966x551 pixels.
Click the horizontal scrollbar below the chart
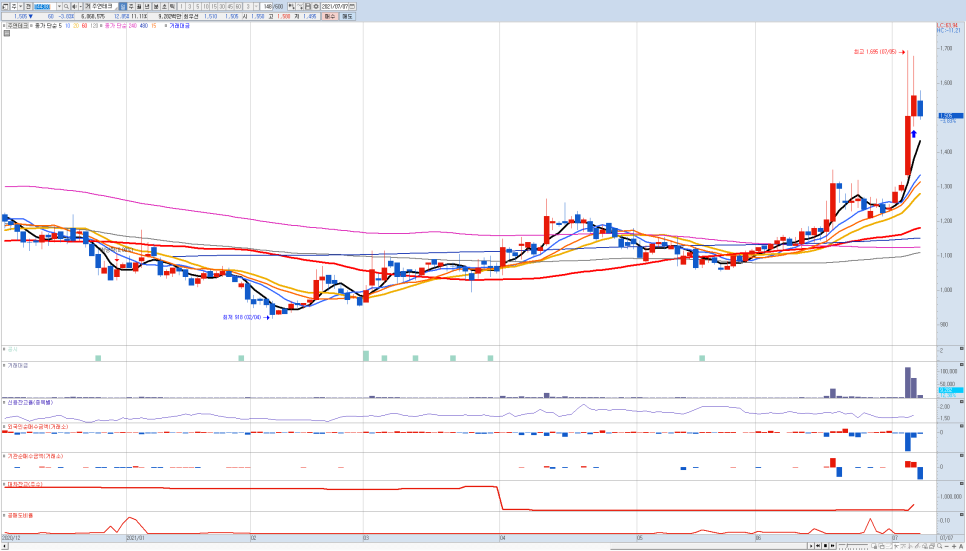pos(404,546)
